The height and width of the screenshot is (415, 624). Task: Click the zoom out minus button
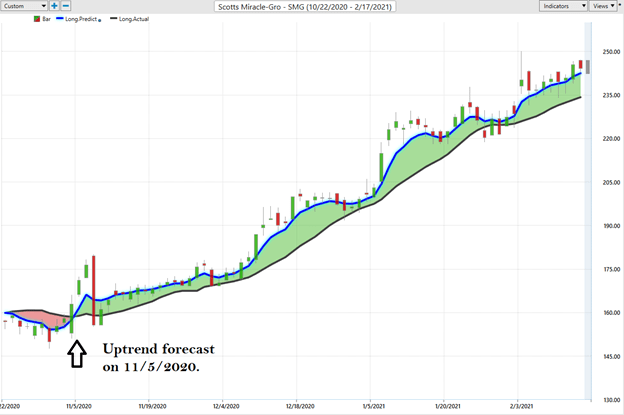pyautogui.click(x=66, y=6)
